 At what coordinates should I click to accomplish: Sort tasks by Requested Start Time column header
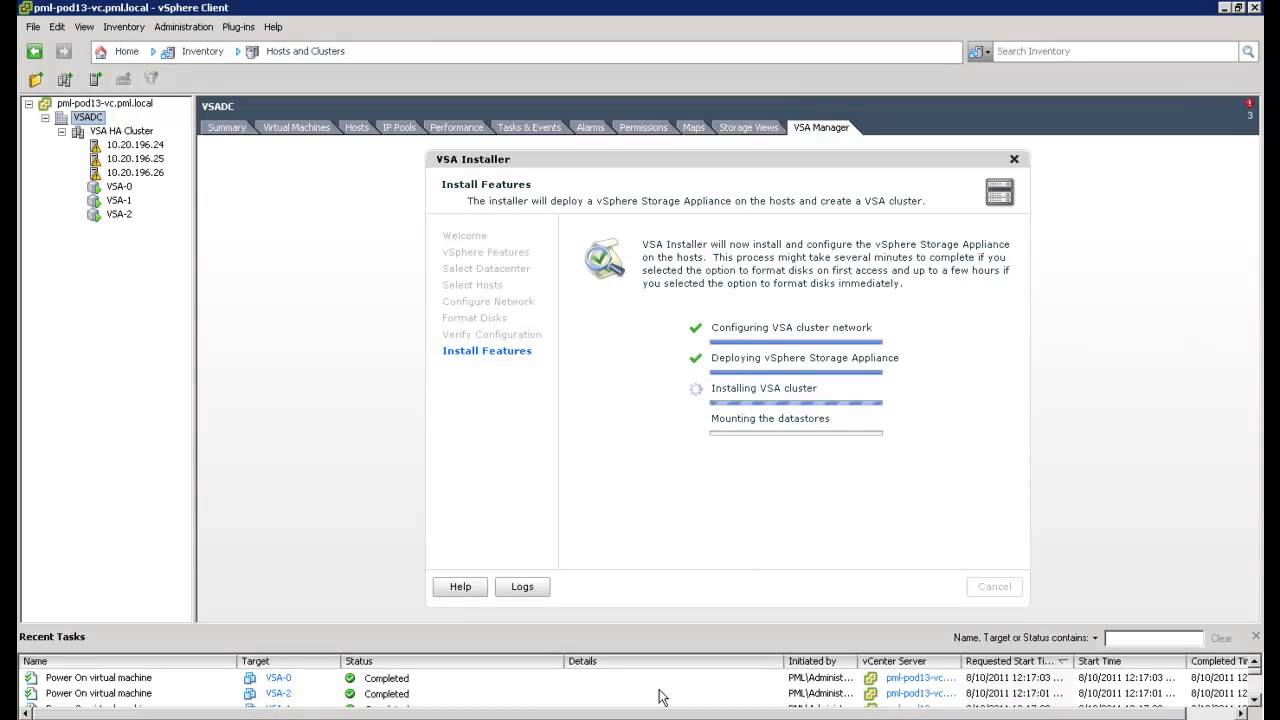point(1017,661)
